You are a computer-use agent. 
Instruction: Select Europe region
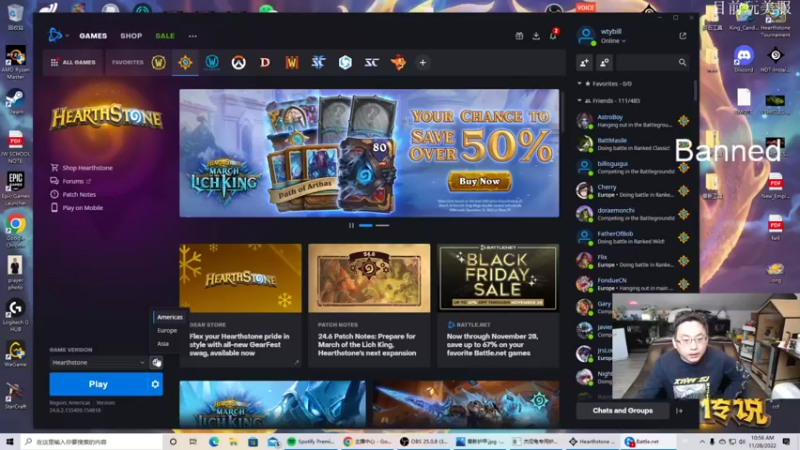pyautogui.click(x=167, y=330)
